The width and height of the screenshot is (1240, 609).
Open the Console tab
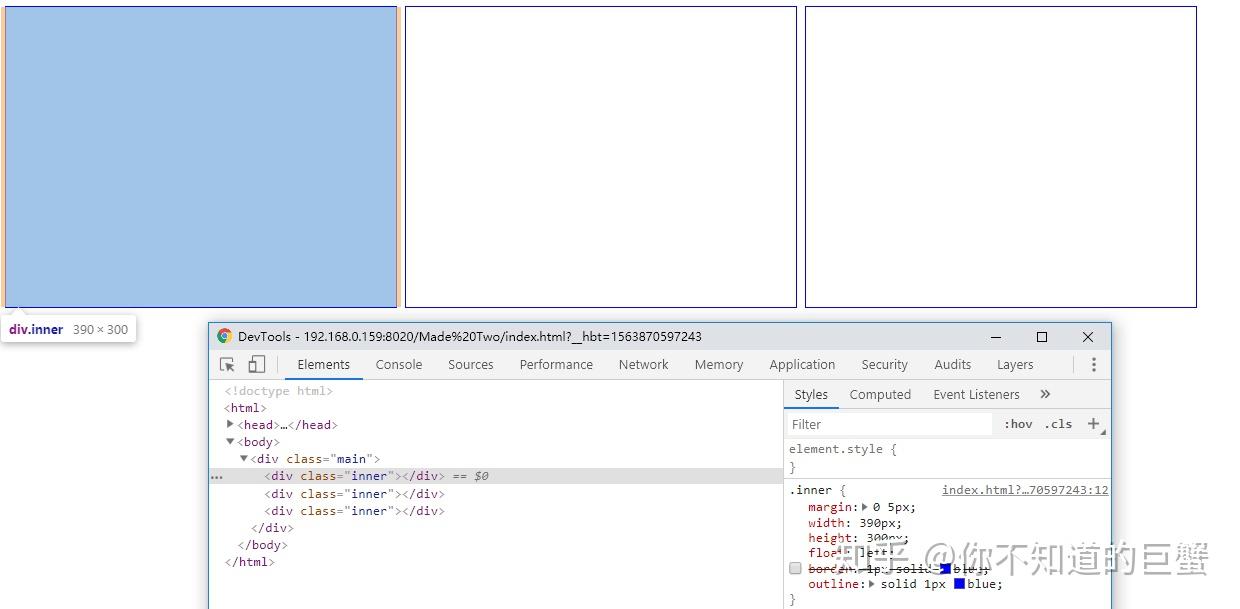pyautogui.click(x=399, y=365)
